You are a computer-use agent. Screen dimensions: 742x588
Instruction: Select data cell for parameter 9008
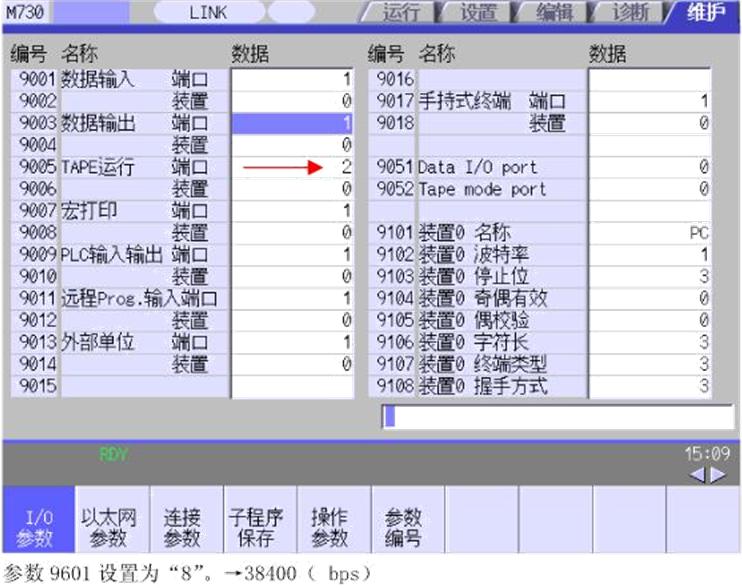[x=292, y=233]
